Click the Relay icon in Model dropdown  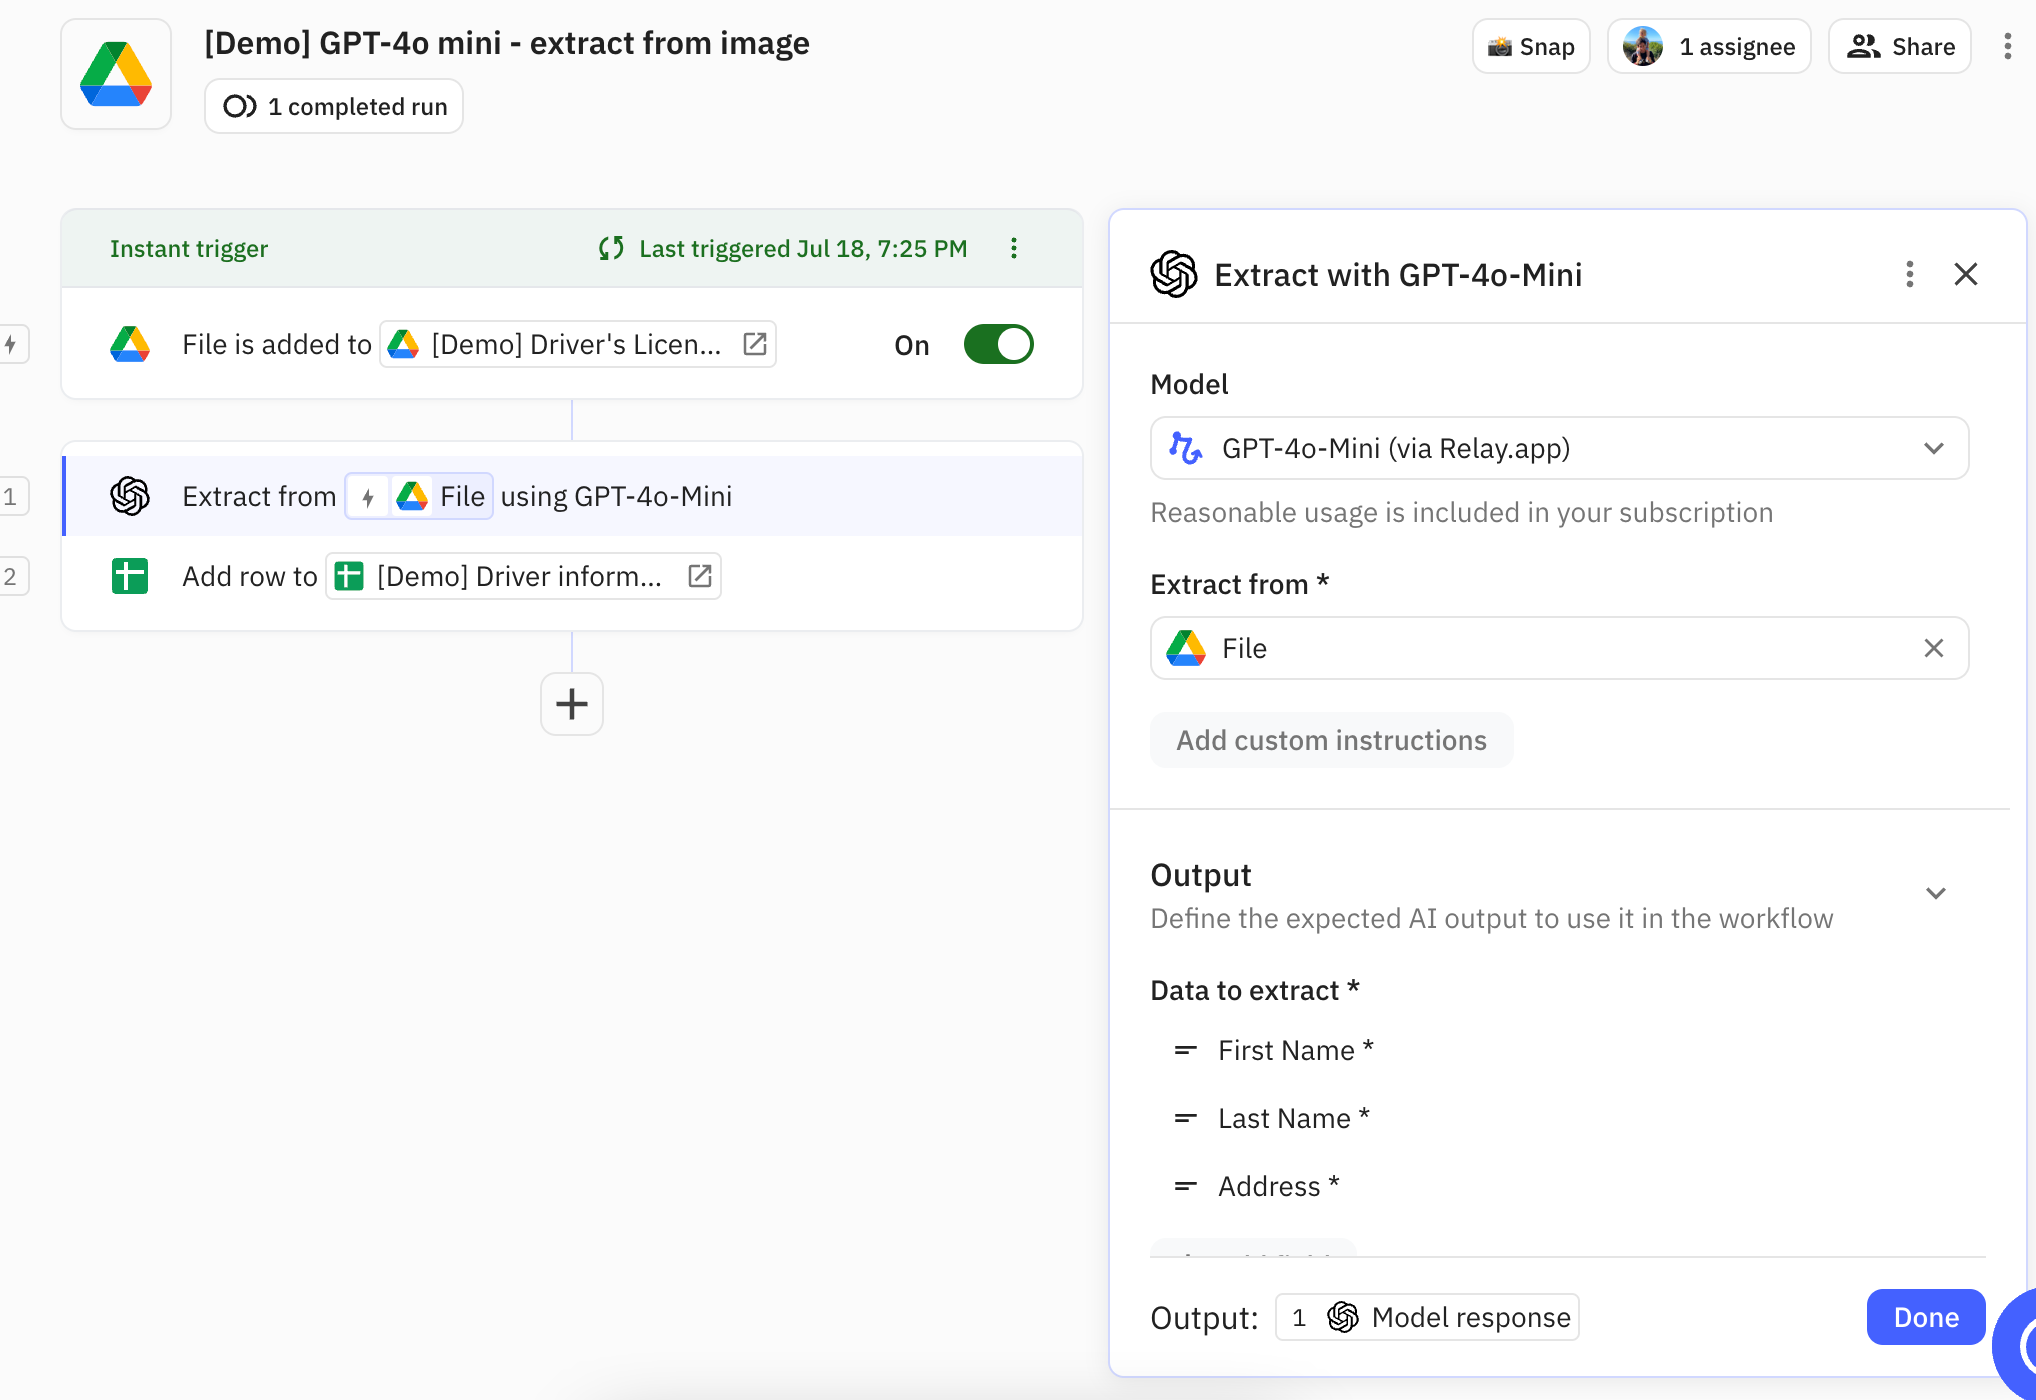click(1186, 448)
